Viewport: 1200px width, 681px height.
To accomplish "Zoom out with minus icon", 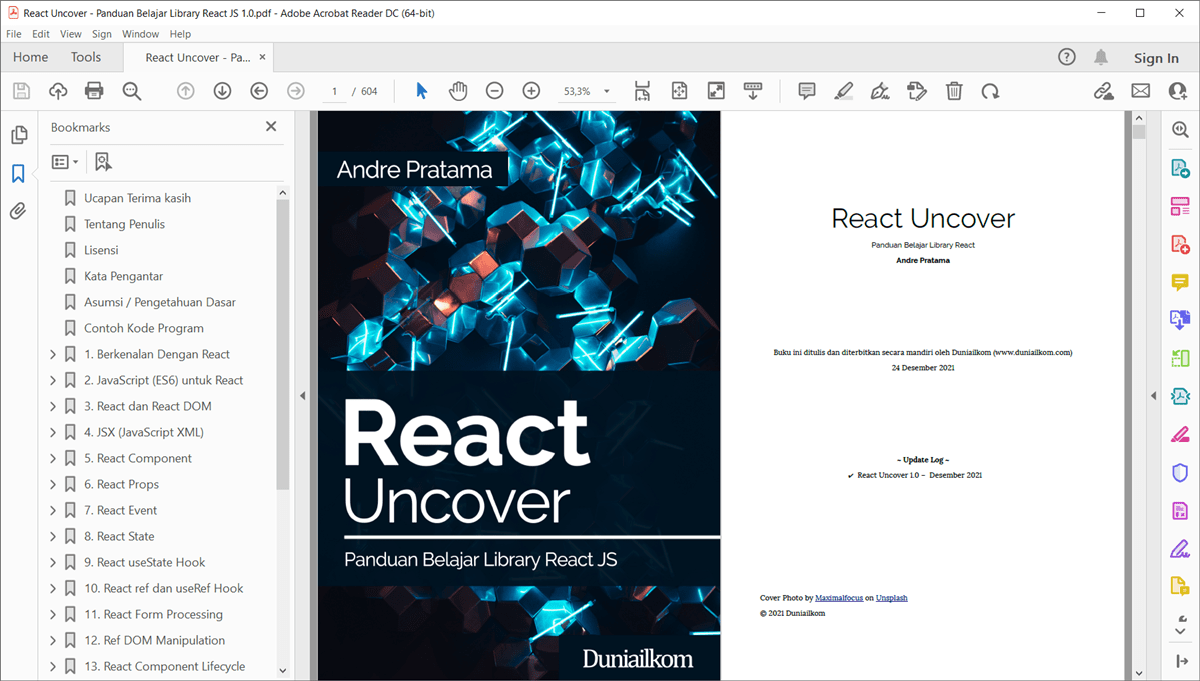I will click(x=494, y=91).
